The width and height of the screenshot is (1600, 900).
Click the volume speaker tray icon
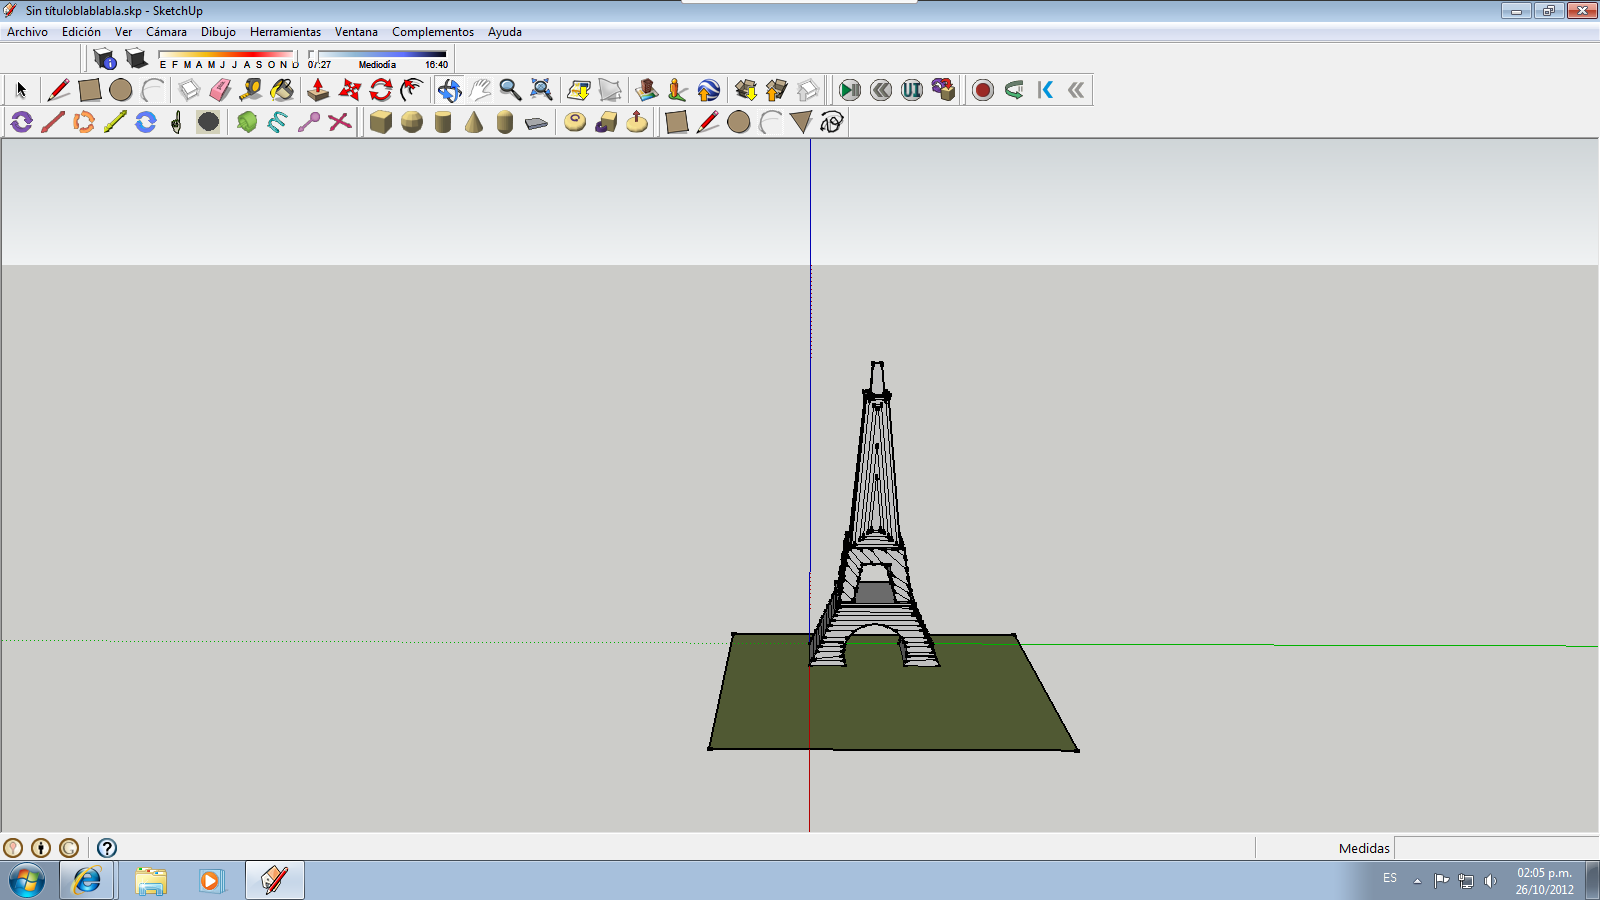click(1490, 881)
